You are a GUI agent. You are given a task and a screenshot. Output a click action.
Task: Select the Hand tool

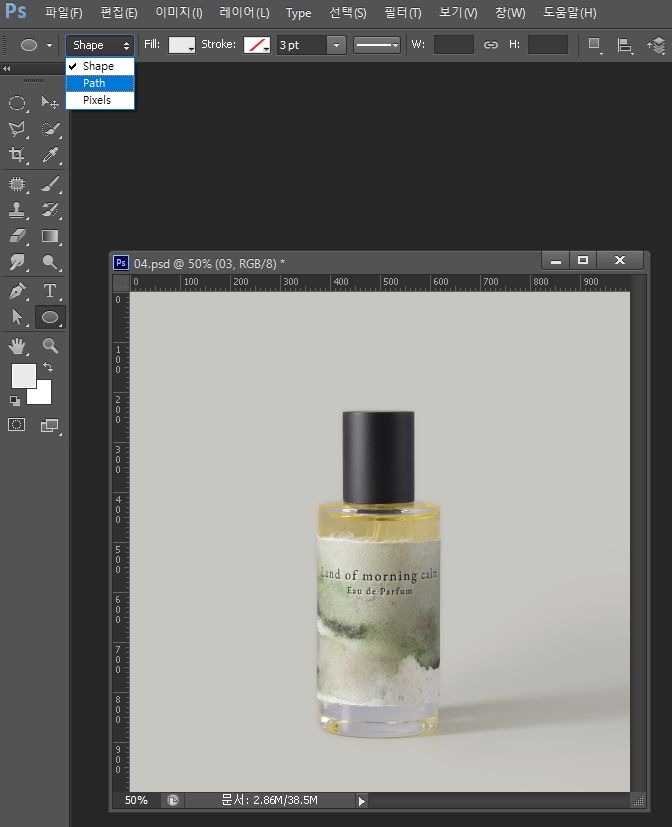17,346
